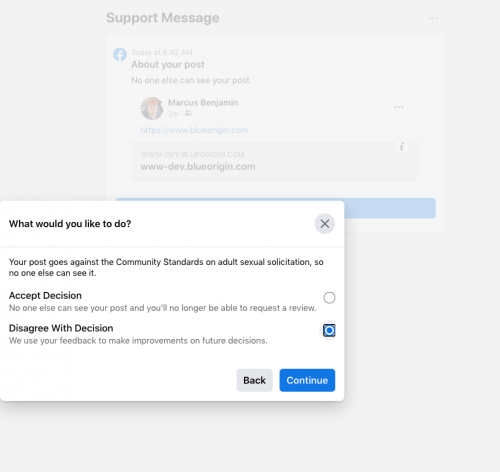Click the blue bar behind the dialog
The width and height of the screenshot is (500, 472).
click(389, 208)
